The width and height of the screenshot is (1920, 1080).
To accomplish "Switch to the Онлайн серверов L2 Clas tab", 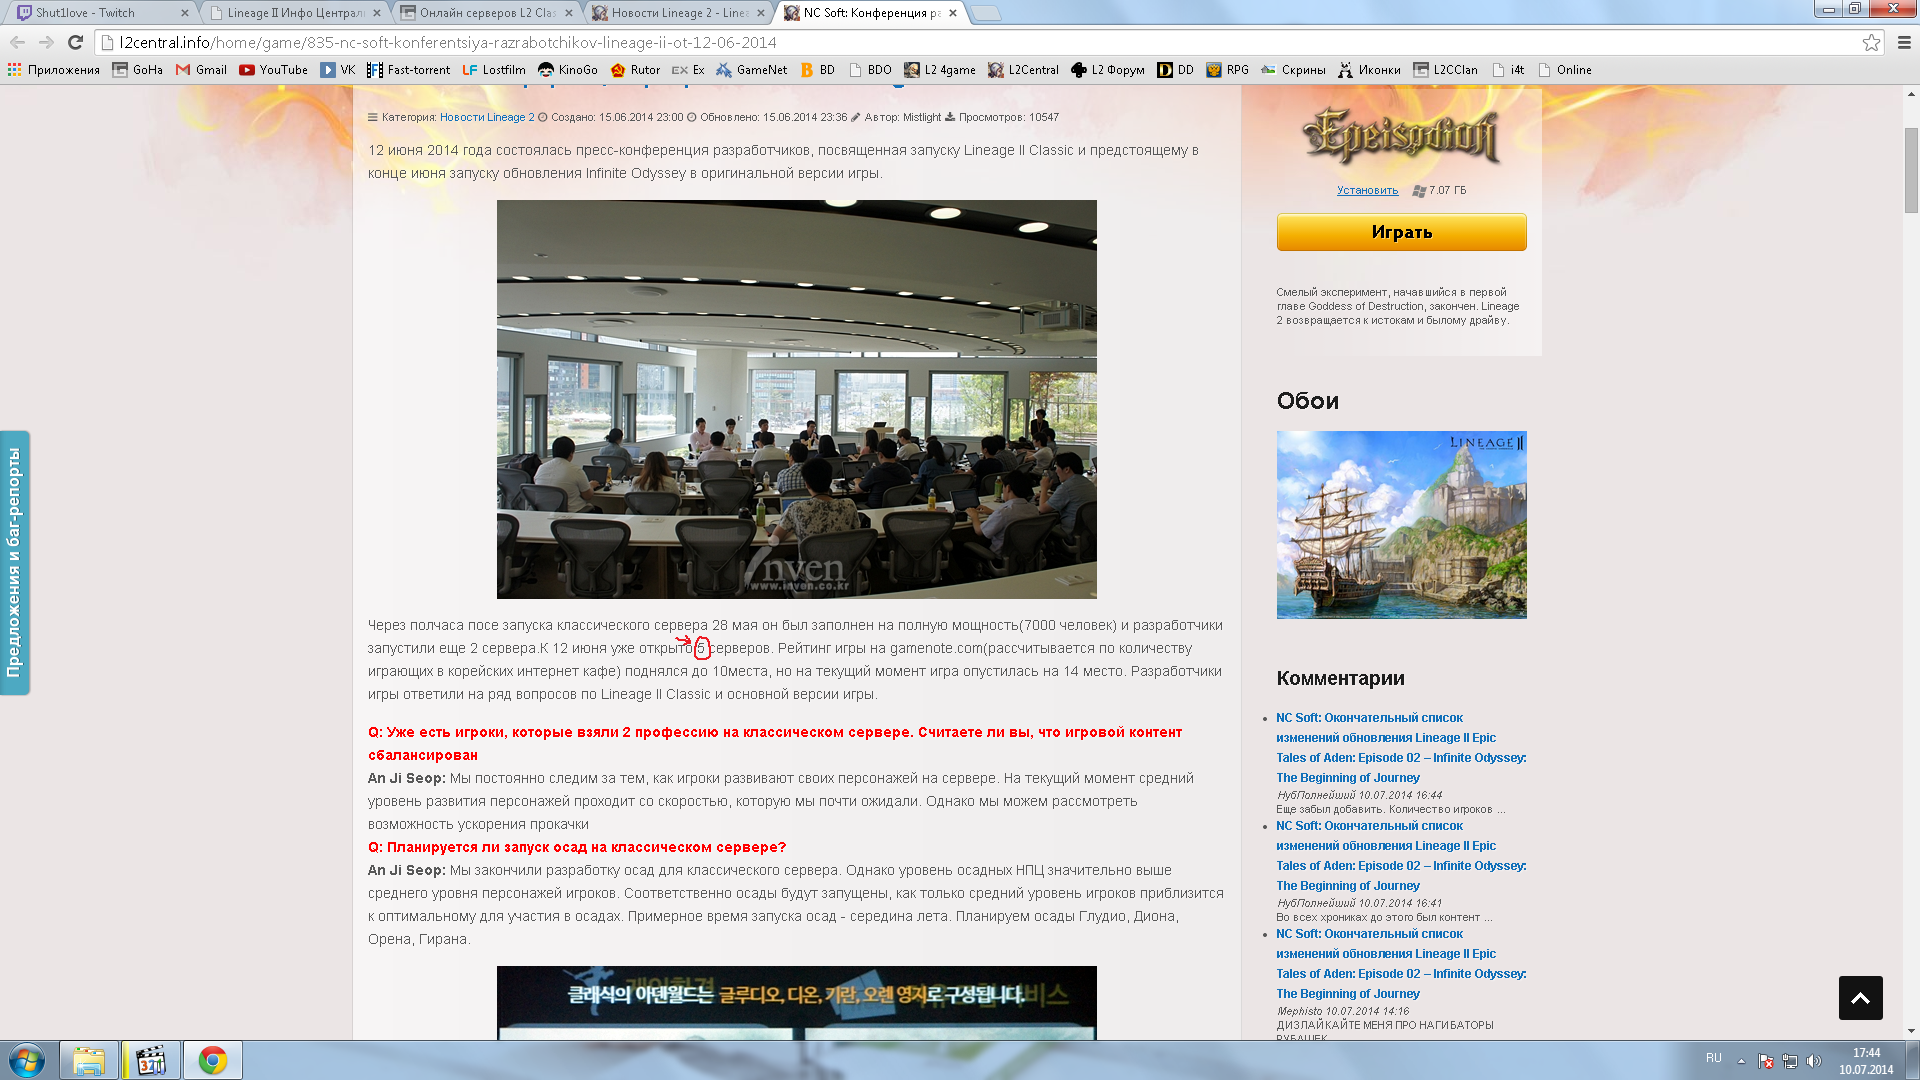I will (487, 13).
